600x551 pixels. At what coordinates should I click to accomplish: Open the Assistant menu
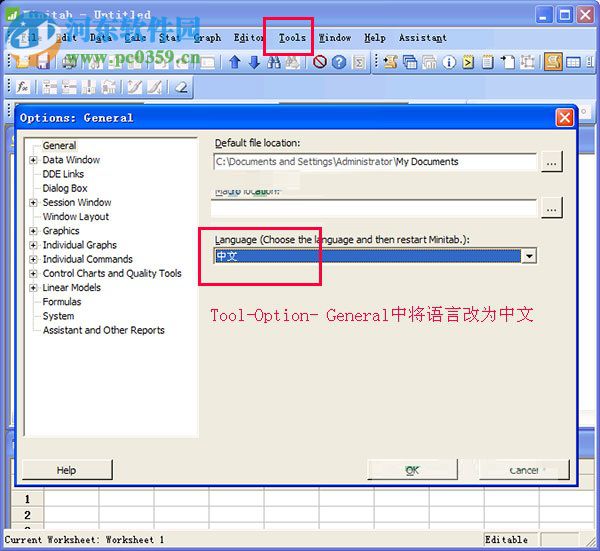422,37
